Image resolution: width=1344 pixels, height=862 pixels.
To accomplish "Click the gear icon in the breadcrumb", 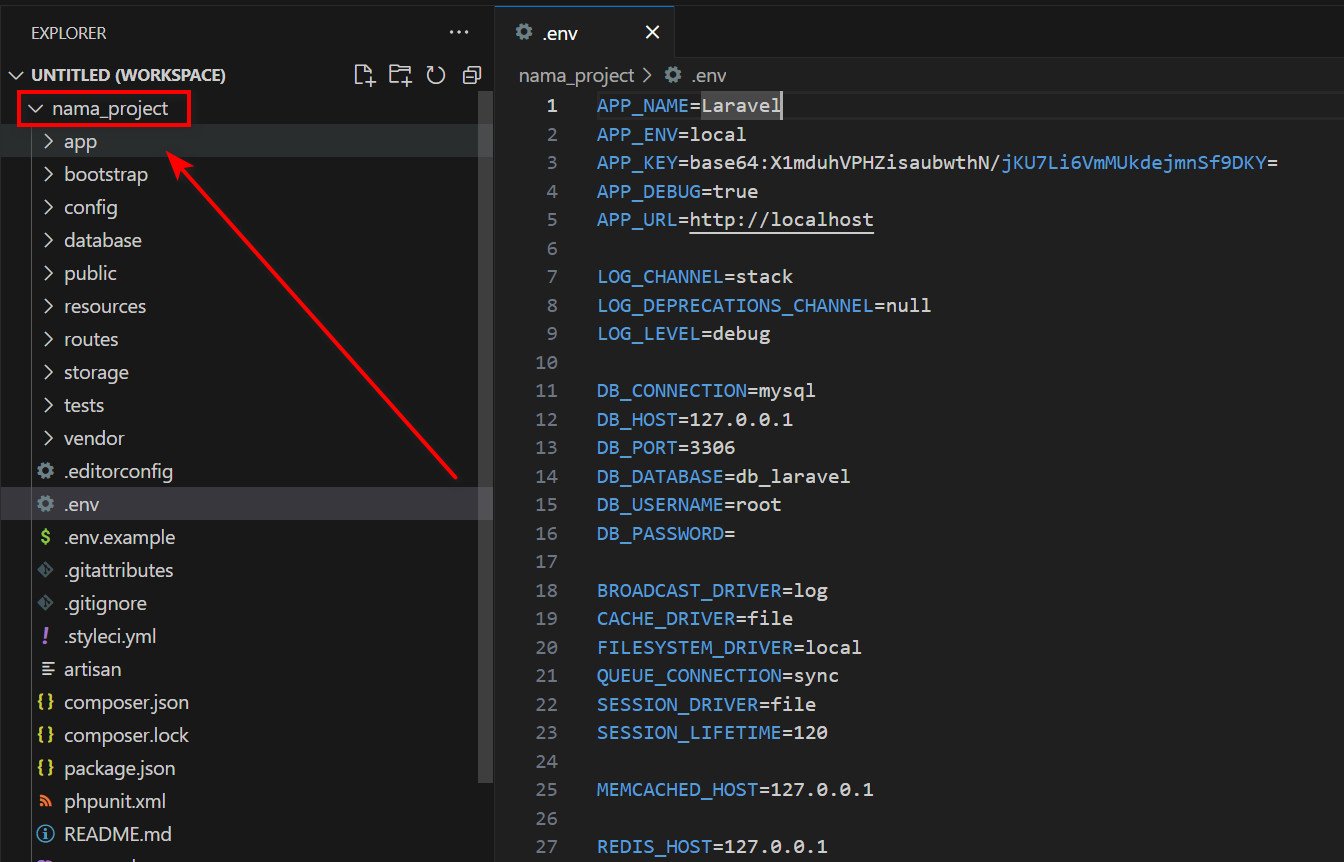I will point(673,75).
